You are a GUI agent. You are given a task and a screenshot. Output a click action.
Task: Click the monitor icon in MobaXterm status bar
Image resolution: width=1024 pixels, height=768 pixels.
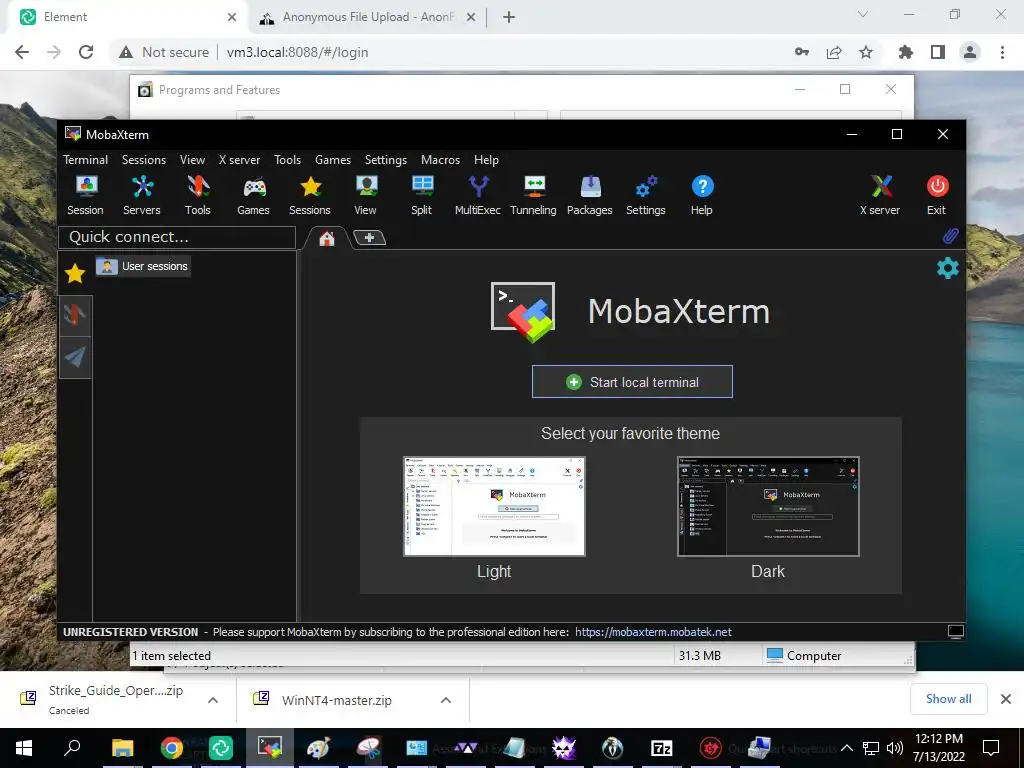point(955,632)
